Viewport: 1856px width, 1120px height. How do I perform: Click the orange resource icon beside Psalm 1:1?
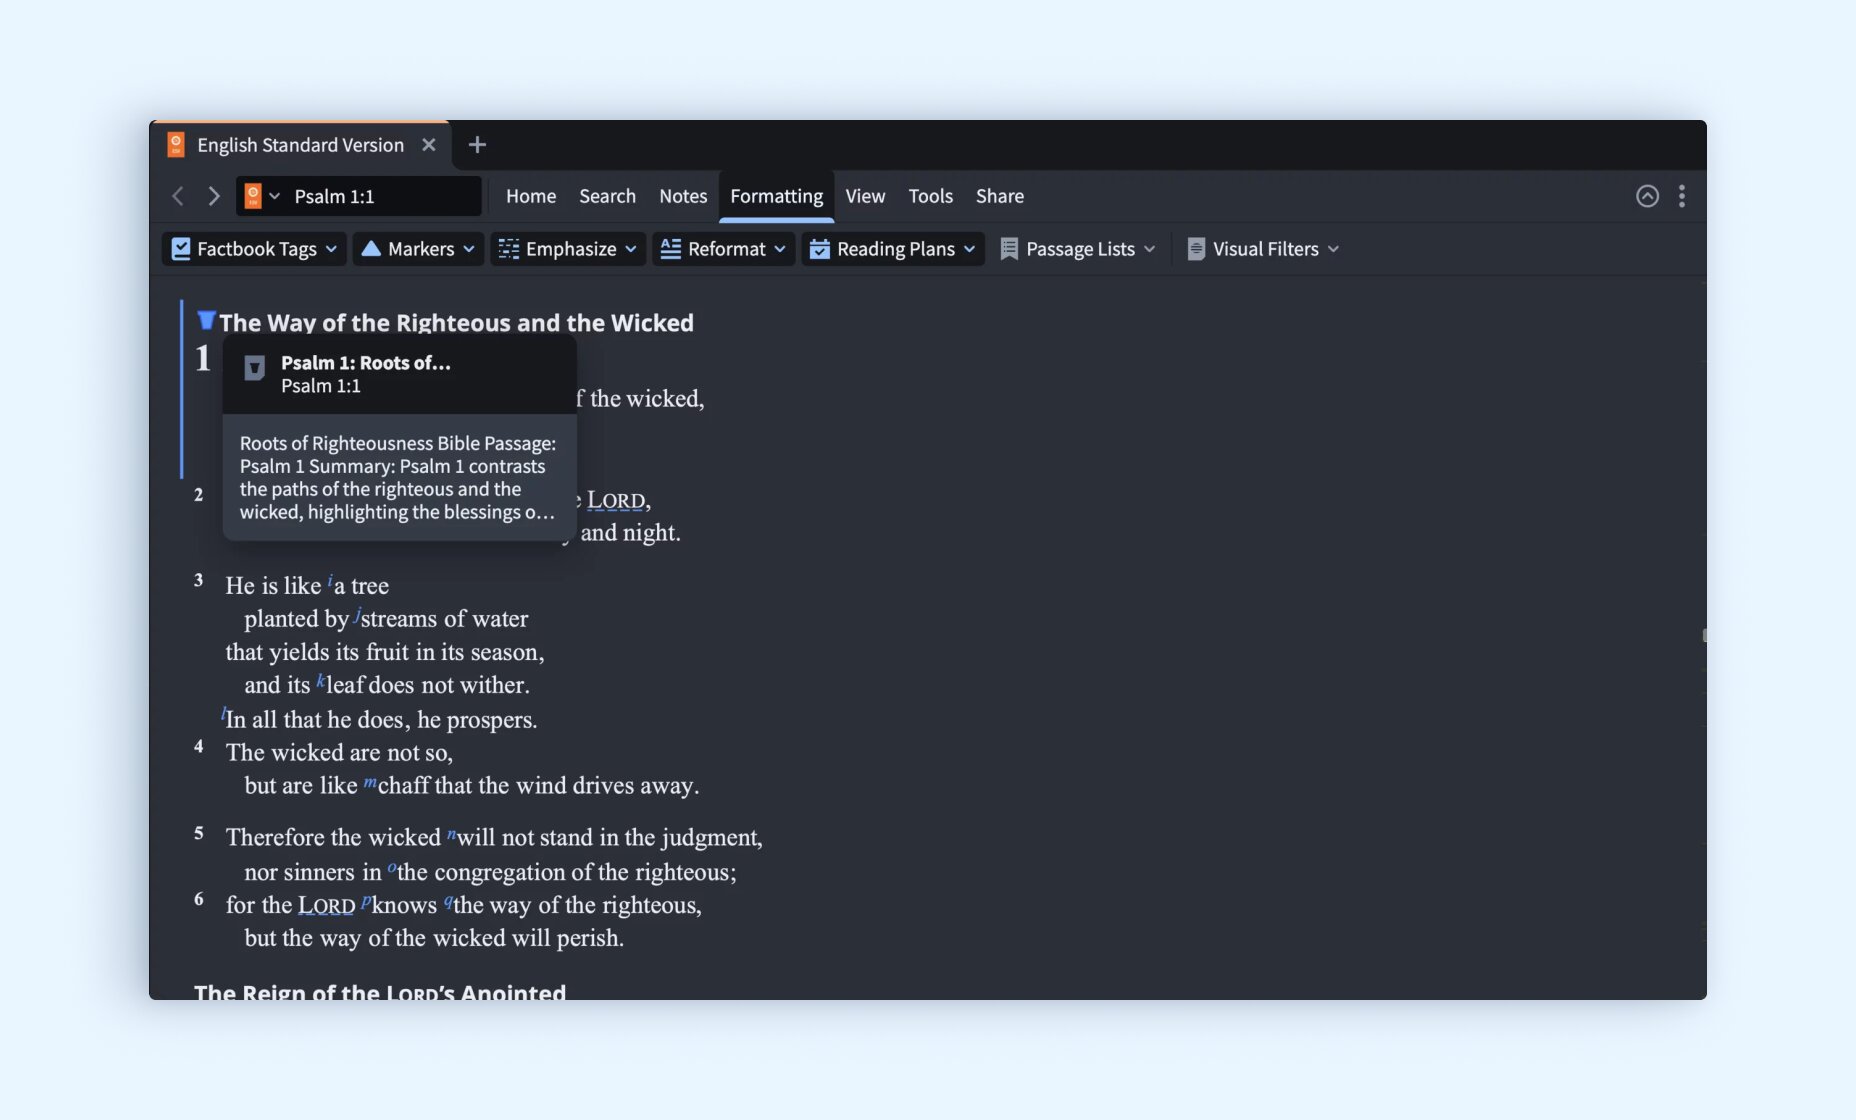253,196
